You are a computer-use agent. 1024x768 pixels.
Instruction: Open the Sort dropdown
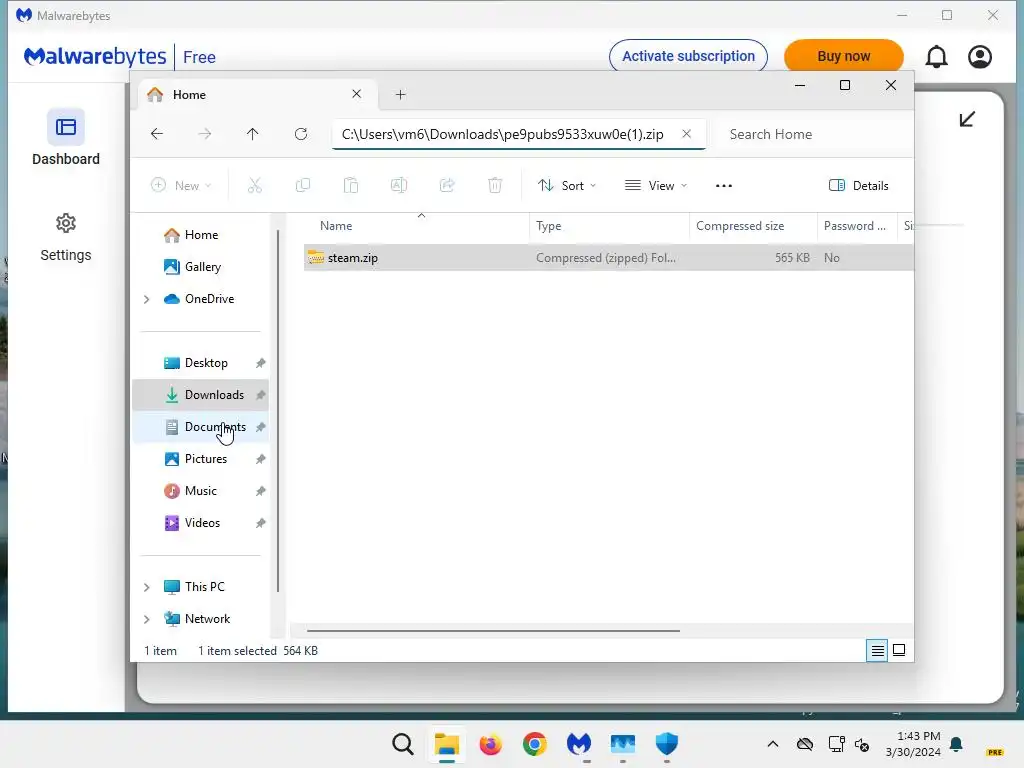point(567,185)
